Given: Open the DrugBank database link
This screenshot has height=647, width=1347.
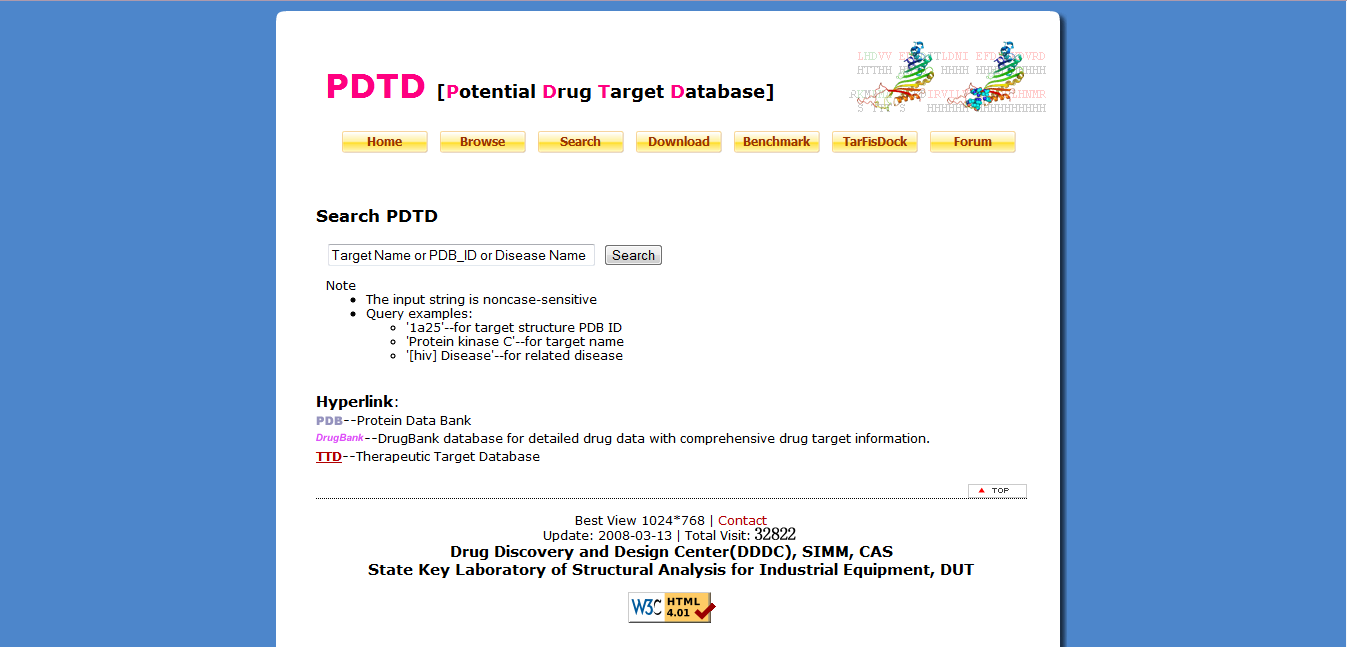Looking at the screenshot, I should click(338, 438).
